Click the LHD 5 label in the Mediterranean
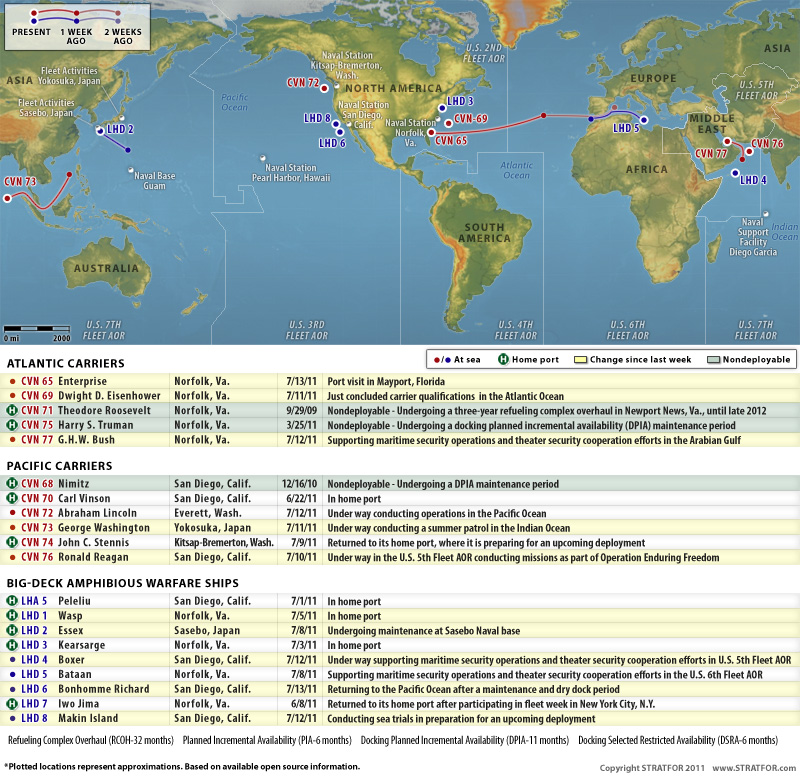This screenshot has width=800, height=776. point(626,128)
